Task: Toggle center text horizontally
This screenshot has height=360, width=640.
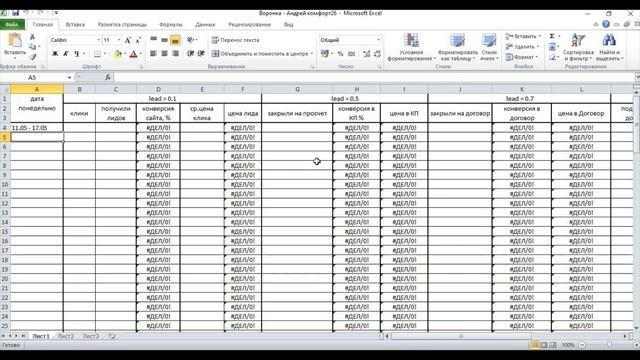Action: (164, 53)
